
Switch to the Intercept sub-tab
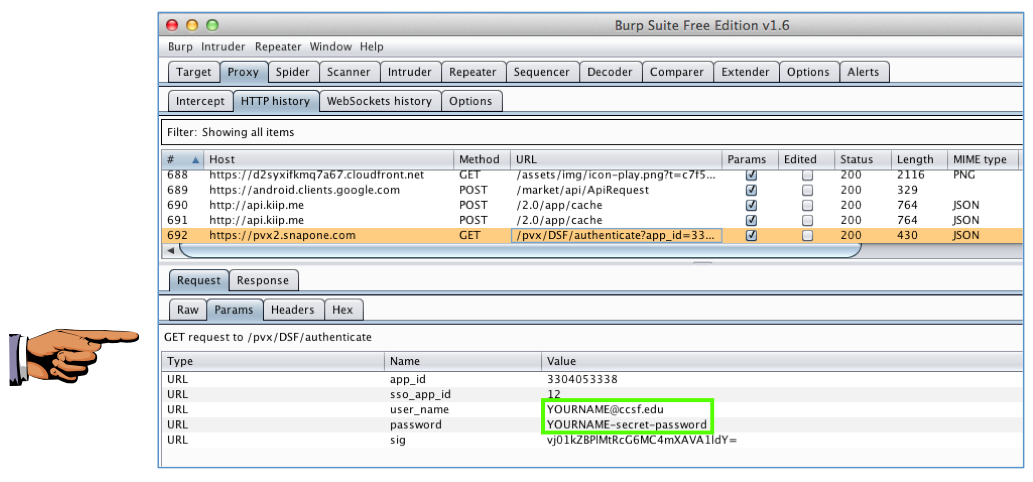200,101
